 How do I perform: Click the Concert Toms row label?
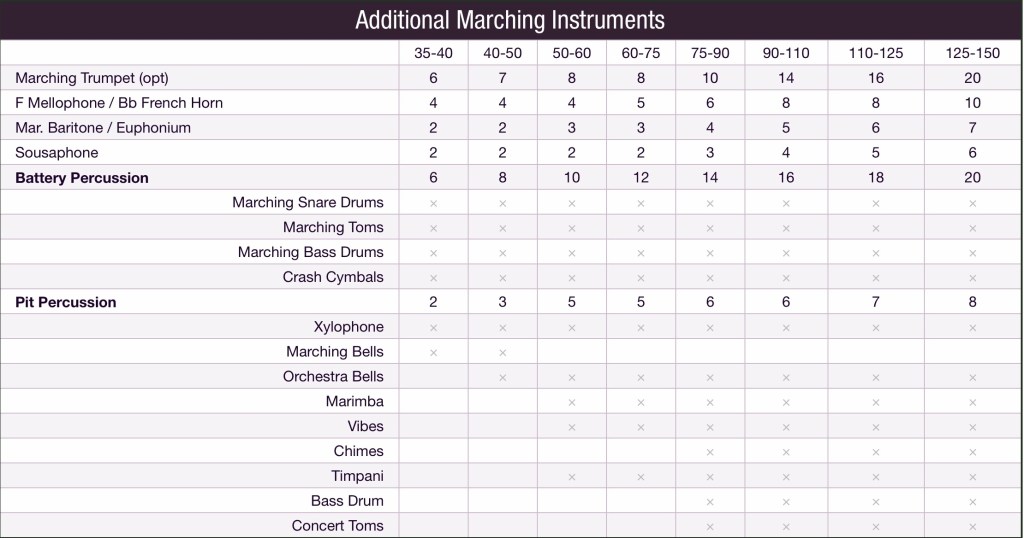point(337,526)
